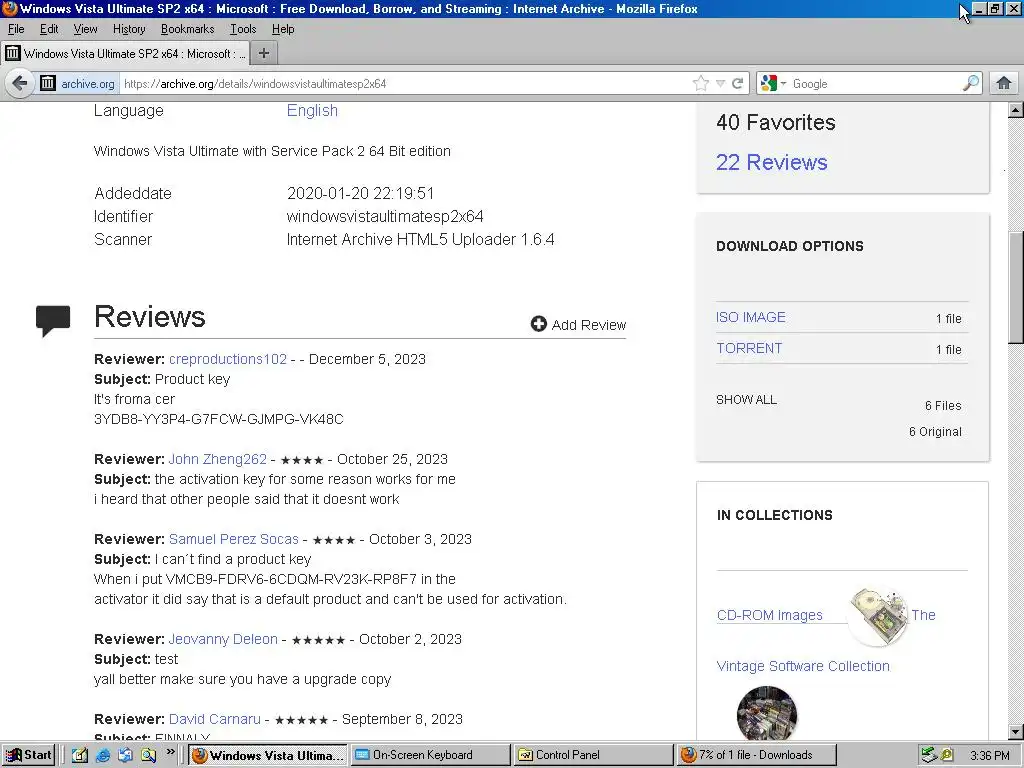1024x768 pixels.
Task: Click the 3:36 PM taskbar clock
Action: tap(989, 756)
